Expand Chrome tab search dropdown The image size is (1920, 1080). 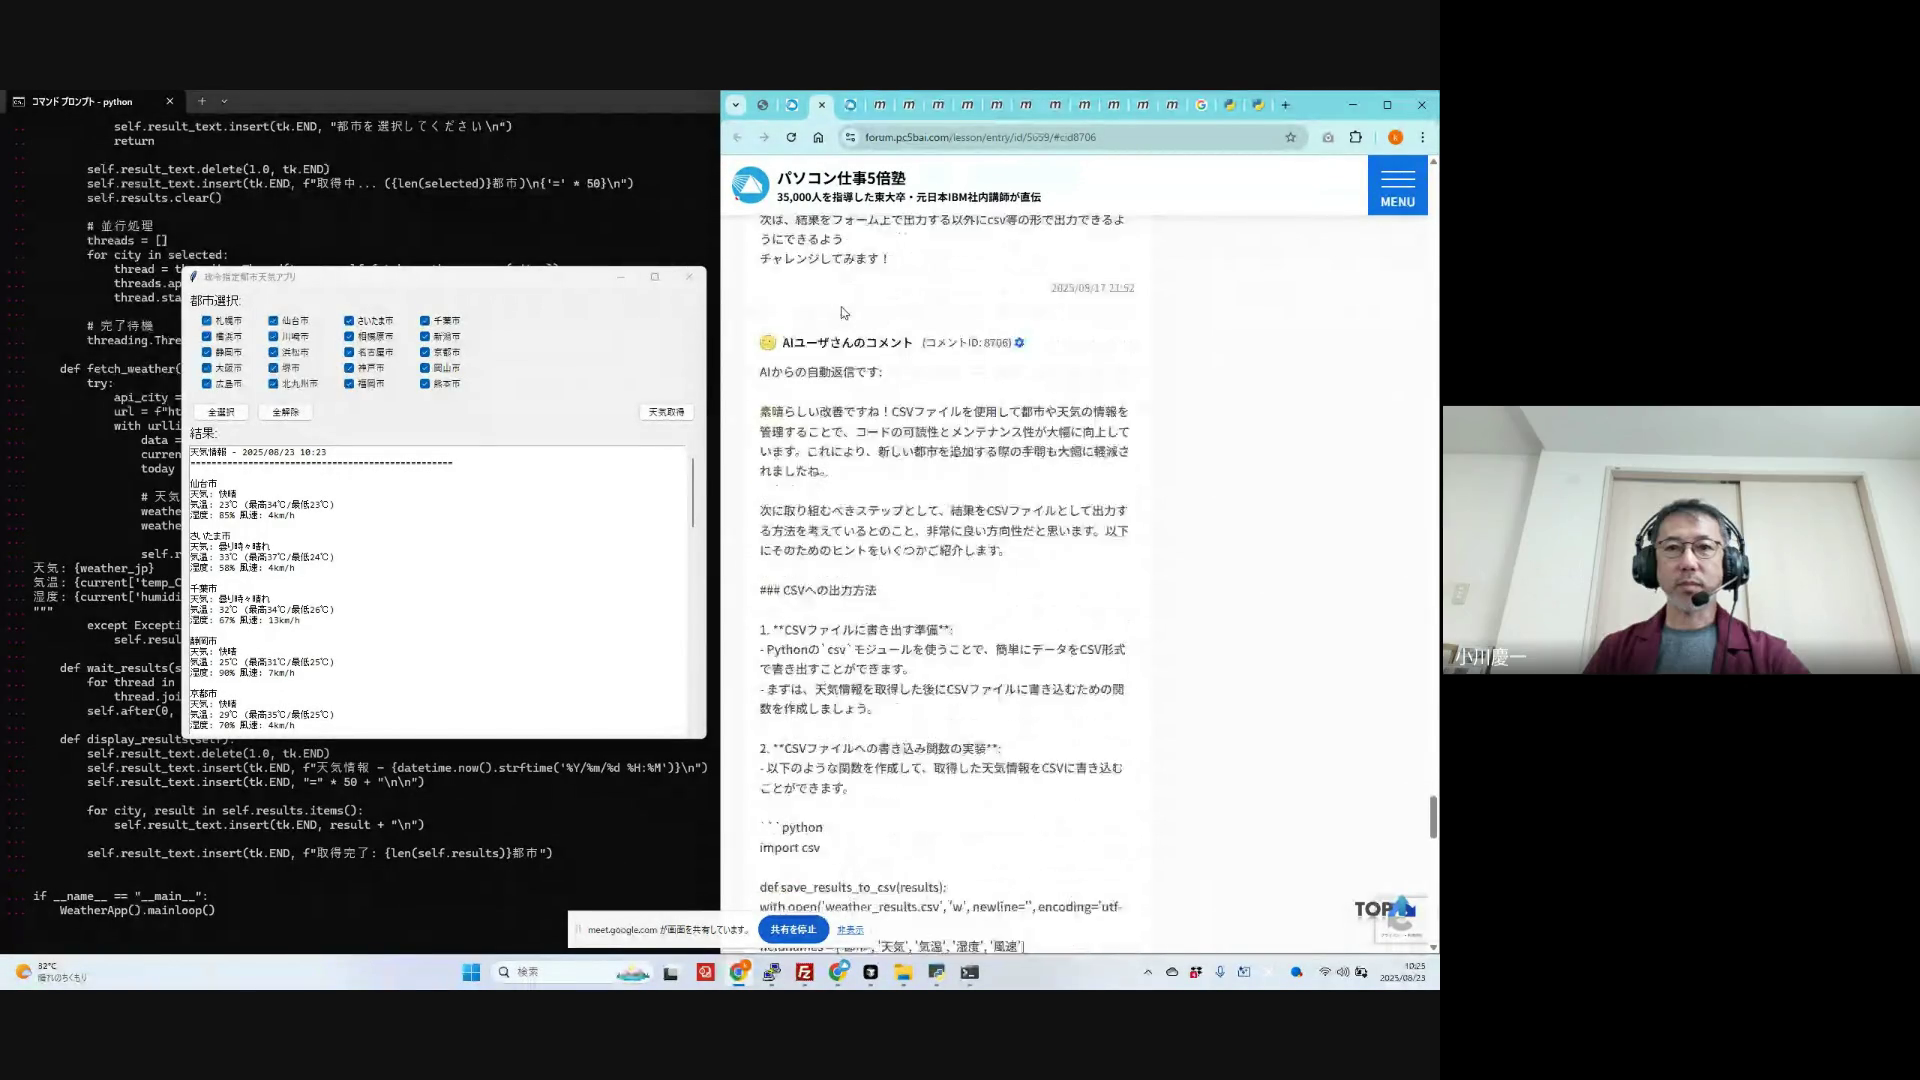(x=735, y=105)
